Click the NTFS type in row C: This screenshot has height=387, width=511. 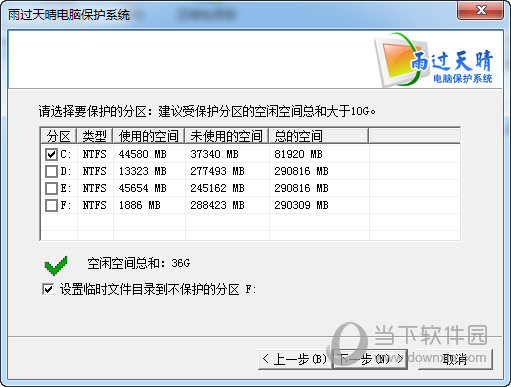[95, 154]
